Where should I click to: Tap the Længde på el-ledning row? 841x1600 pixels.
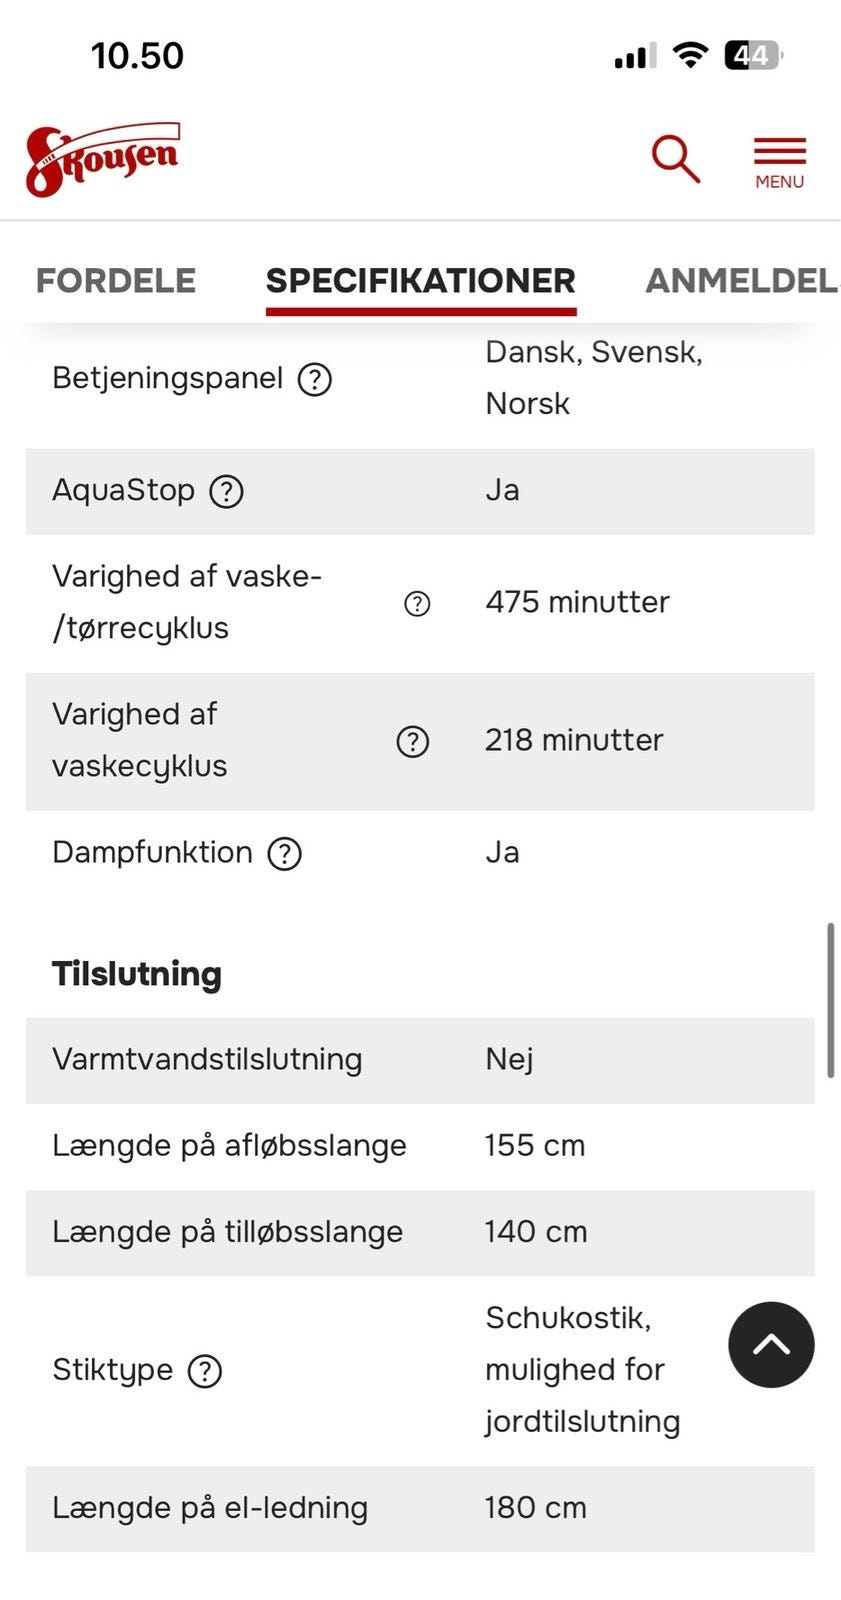coord(420,1508)
